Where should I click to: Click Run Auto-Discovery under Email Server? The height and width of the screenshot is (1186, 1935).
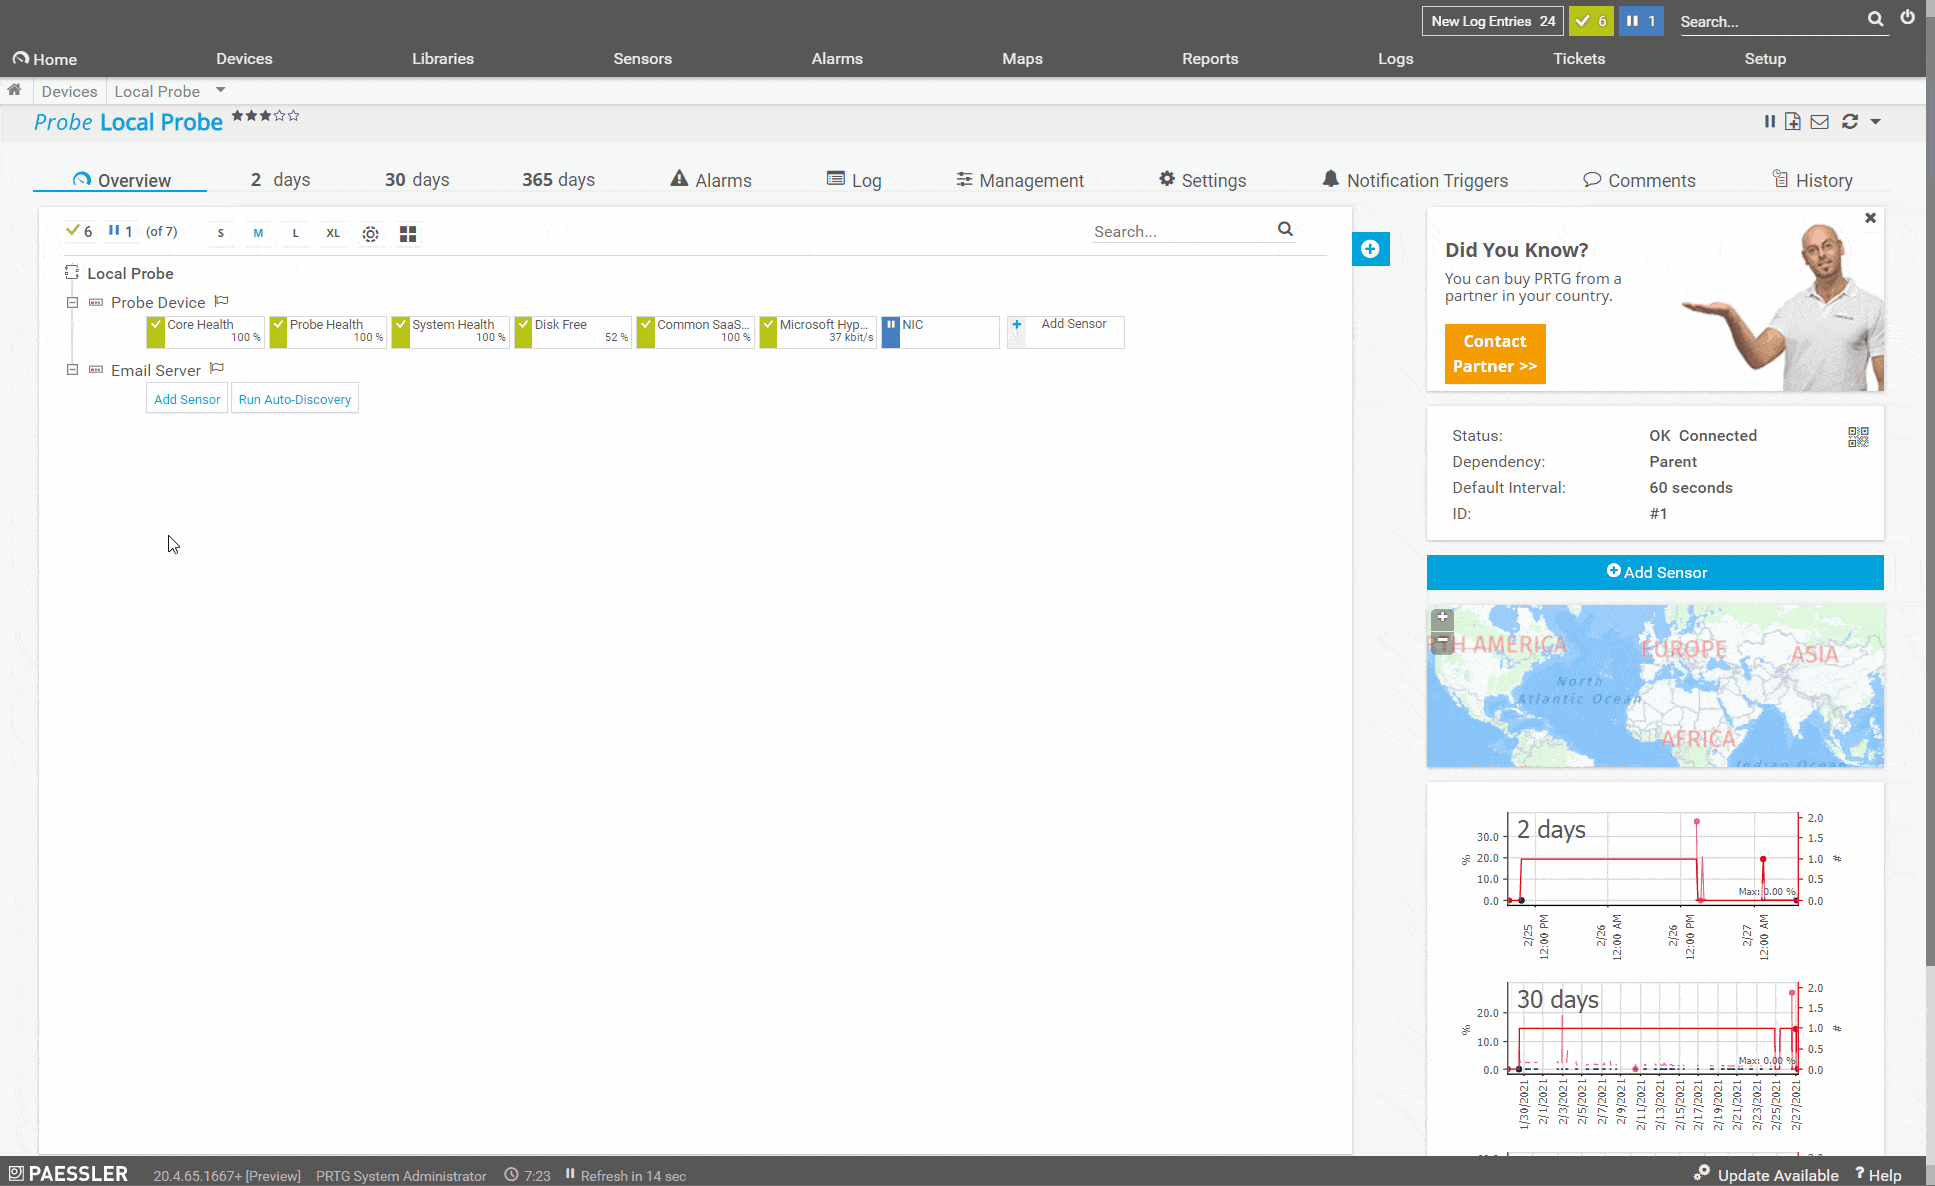pyautogui.click(x=295, y=399)
